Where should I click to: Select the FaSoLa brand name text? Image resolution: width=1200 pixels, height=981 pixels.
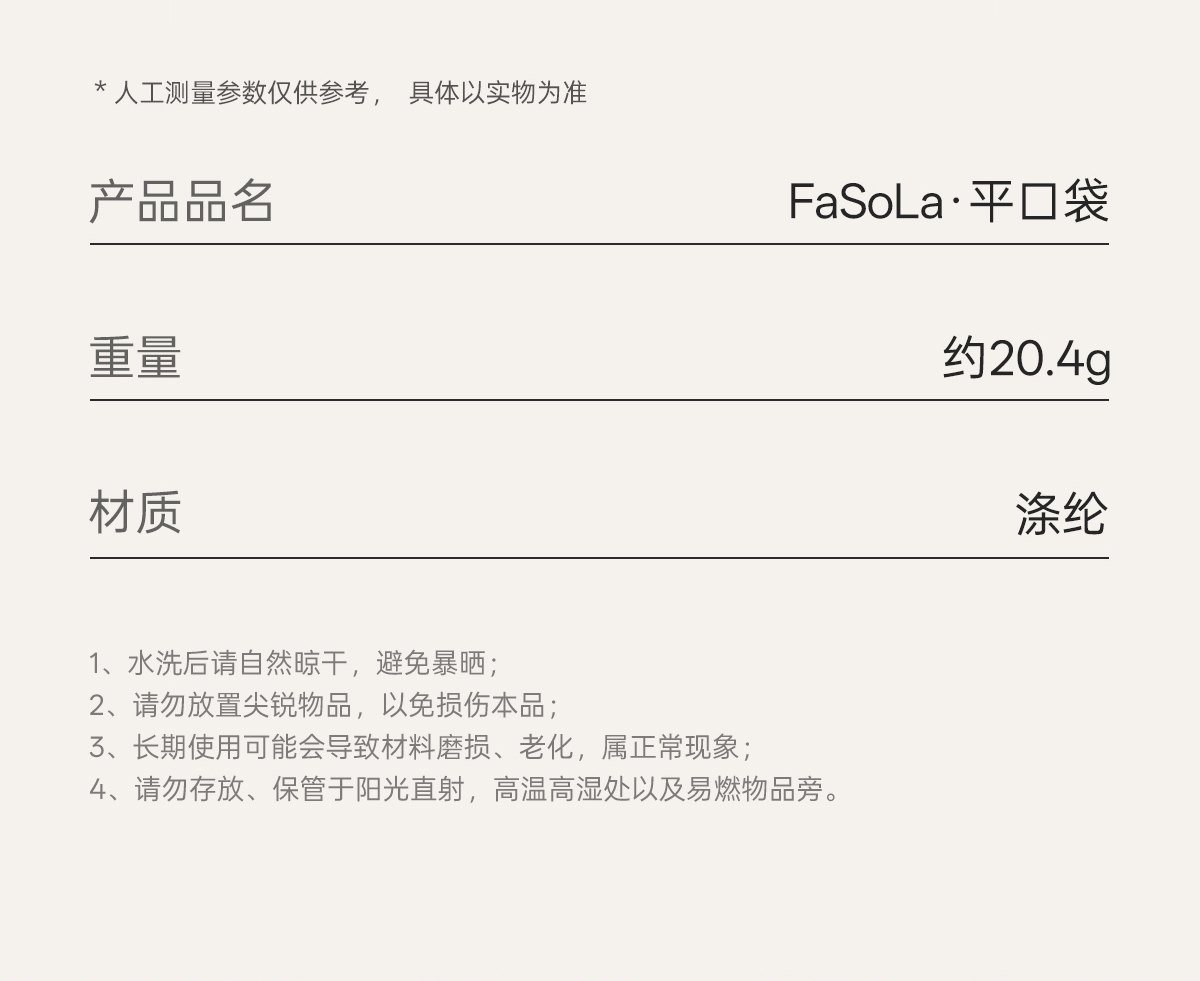[x=865, y=202]
